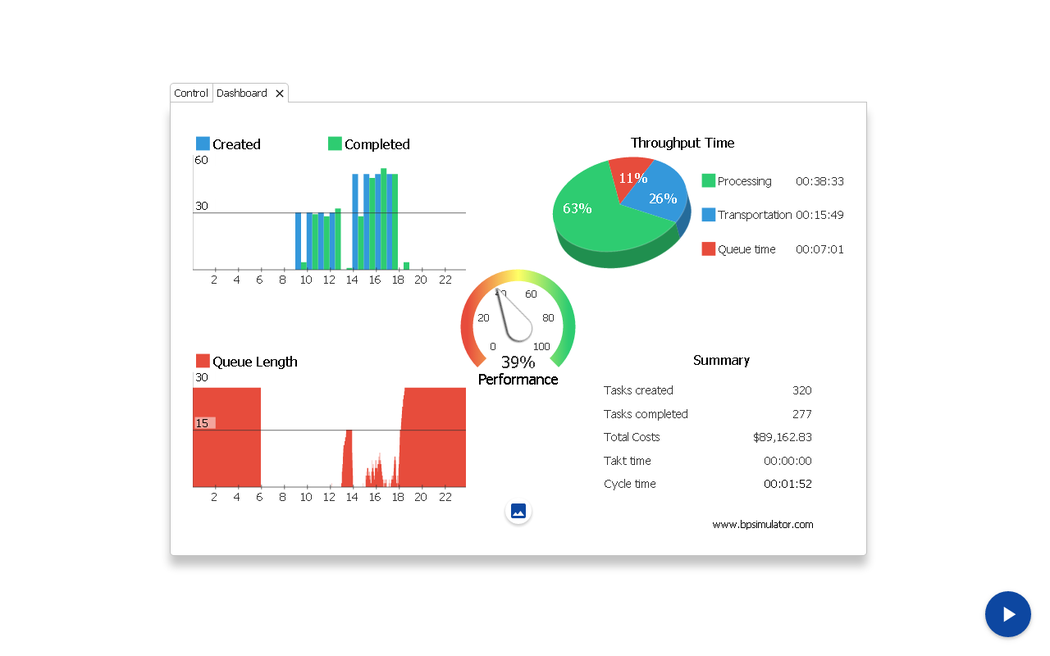The image size is (1050, 656).
Task: Click the Total Costs value $89,162.83
Action: coord(782,437)
